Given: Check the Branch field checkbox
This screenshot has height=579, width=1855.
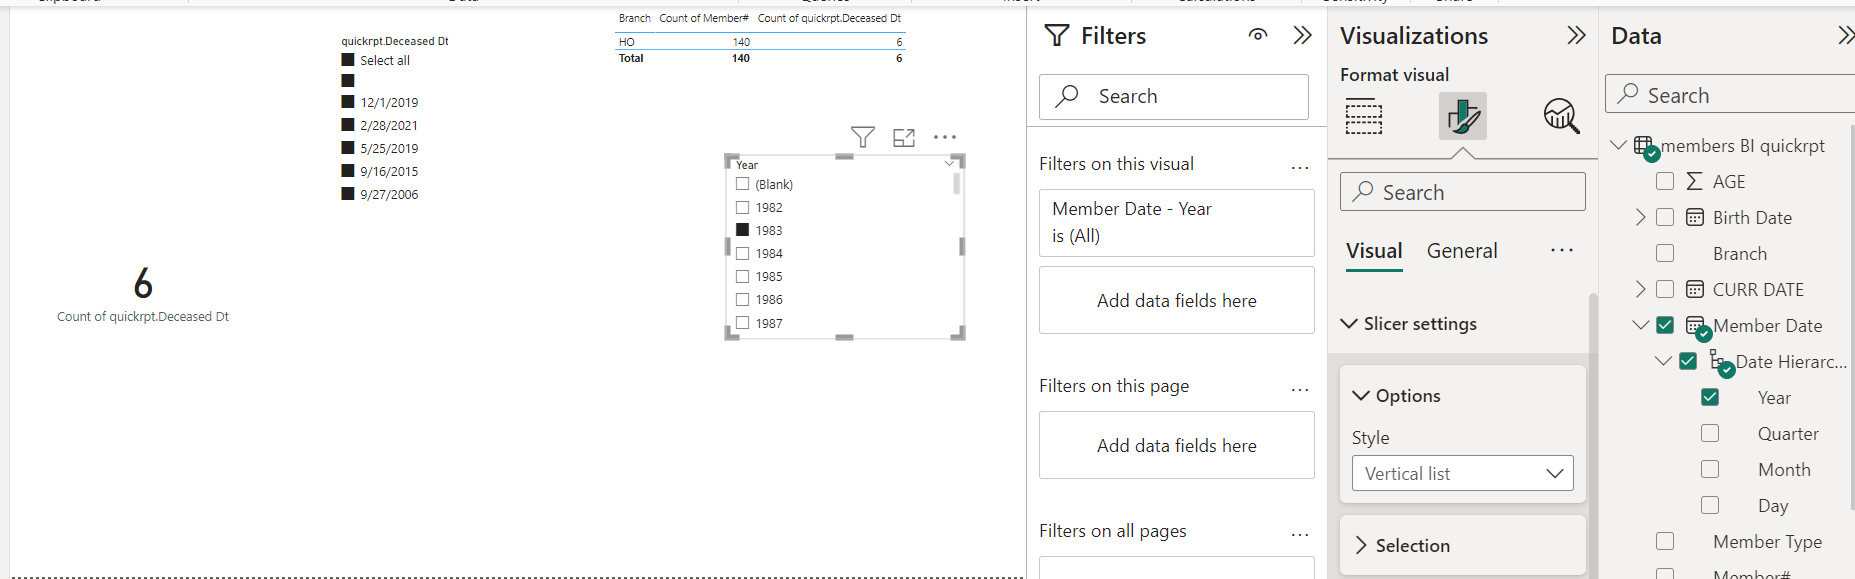Looking at the screenshot, I should (1665, 253).
